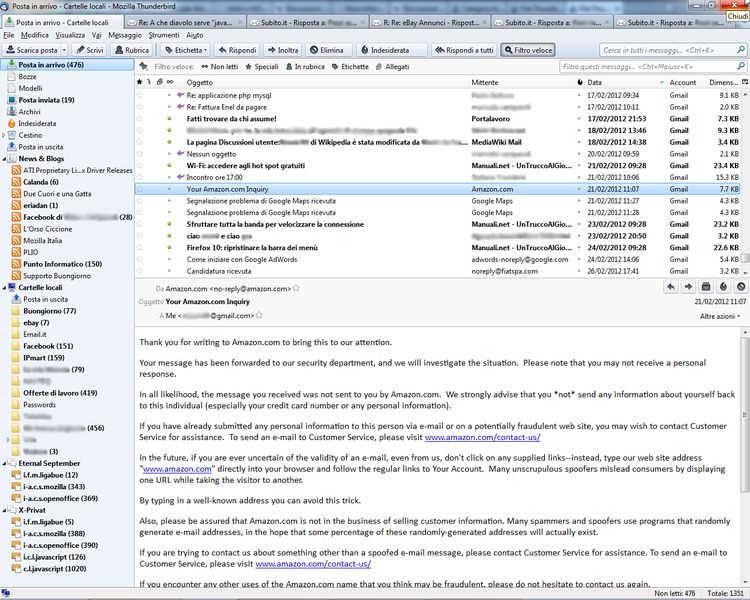This screenshot has height=600, width=750.
Task: Toggle read status of Candidatura ricevuta row
Action: pyautogui.click(x=169, y=271)
